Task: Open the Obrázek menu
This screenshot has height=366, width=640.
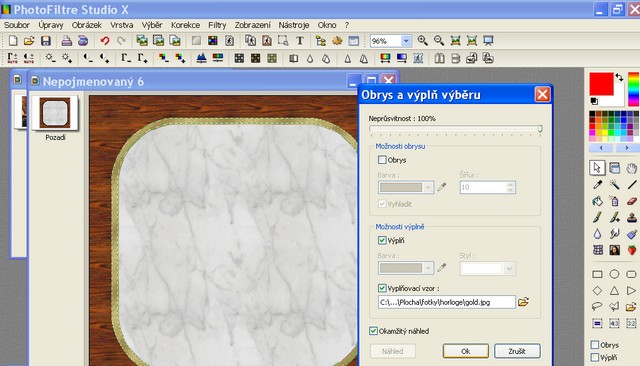Action: point(87,25)
